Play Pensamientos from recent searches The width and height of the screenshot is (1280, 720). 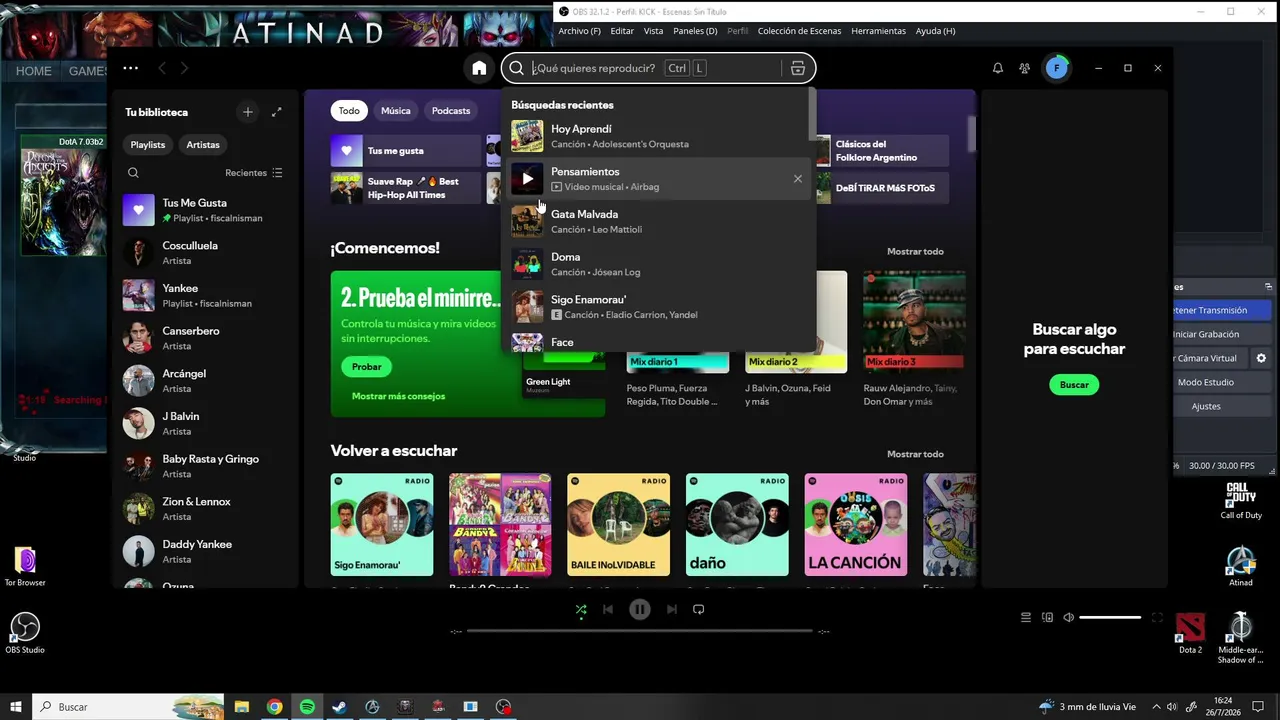tap(527, 179)
